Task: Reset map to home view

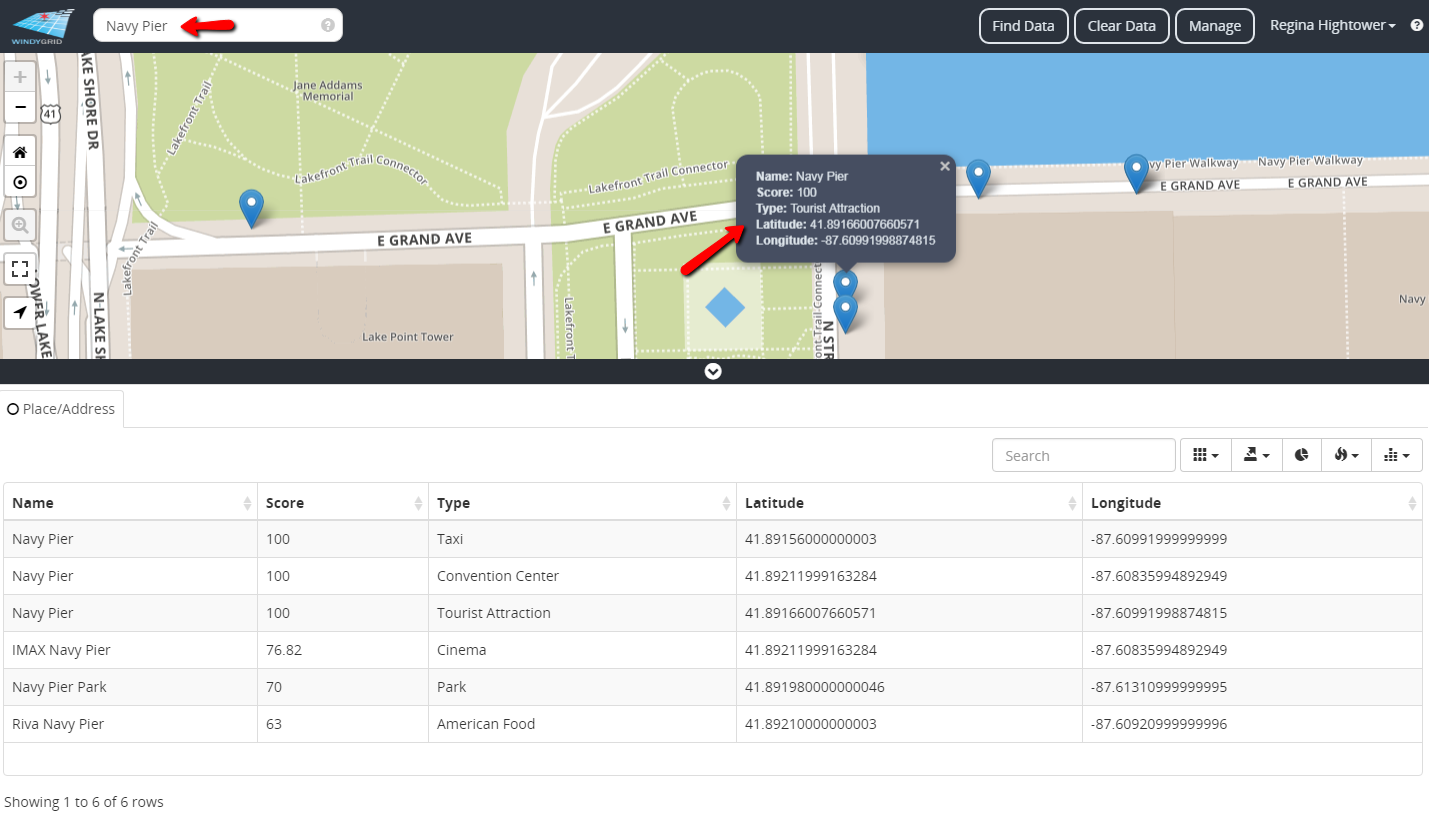Action: tap(20, 152)
